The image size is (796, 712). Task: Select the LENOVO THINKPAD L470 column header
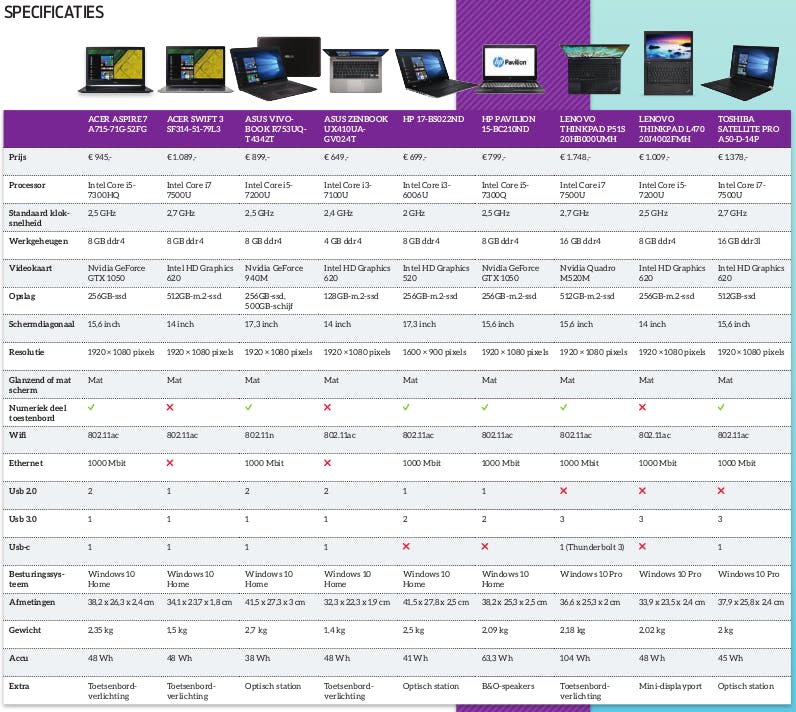tap(672, 129)
